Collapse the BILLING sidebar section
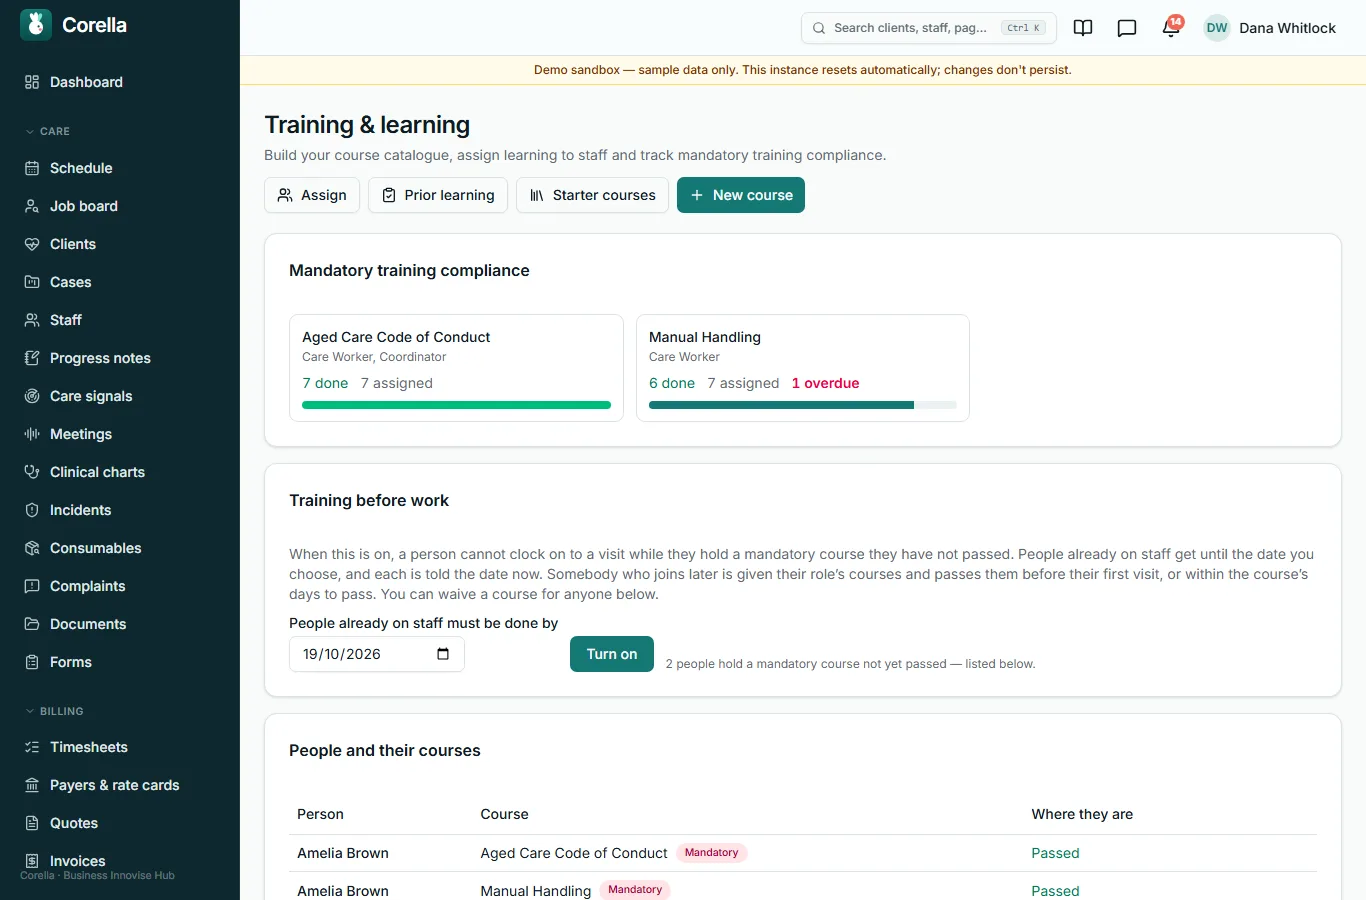The image size is (1366, 900). tap(54, 711)
